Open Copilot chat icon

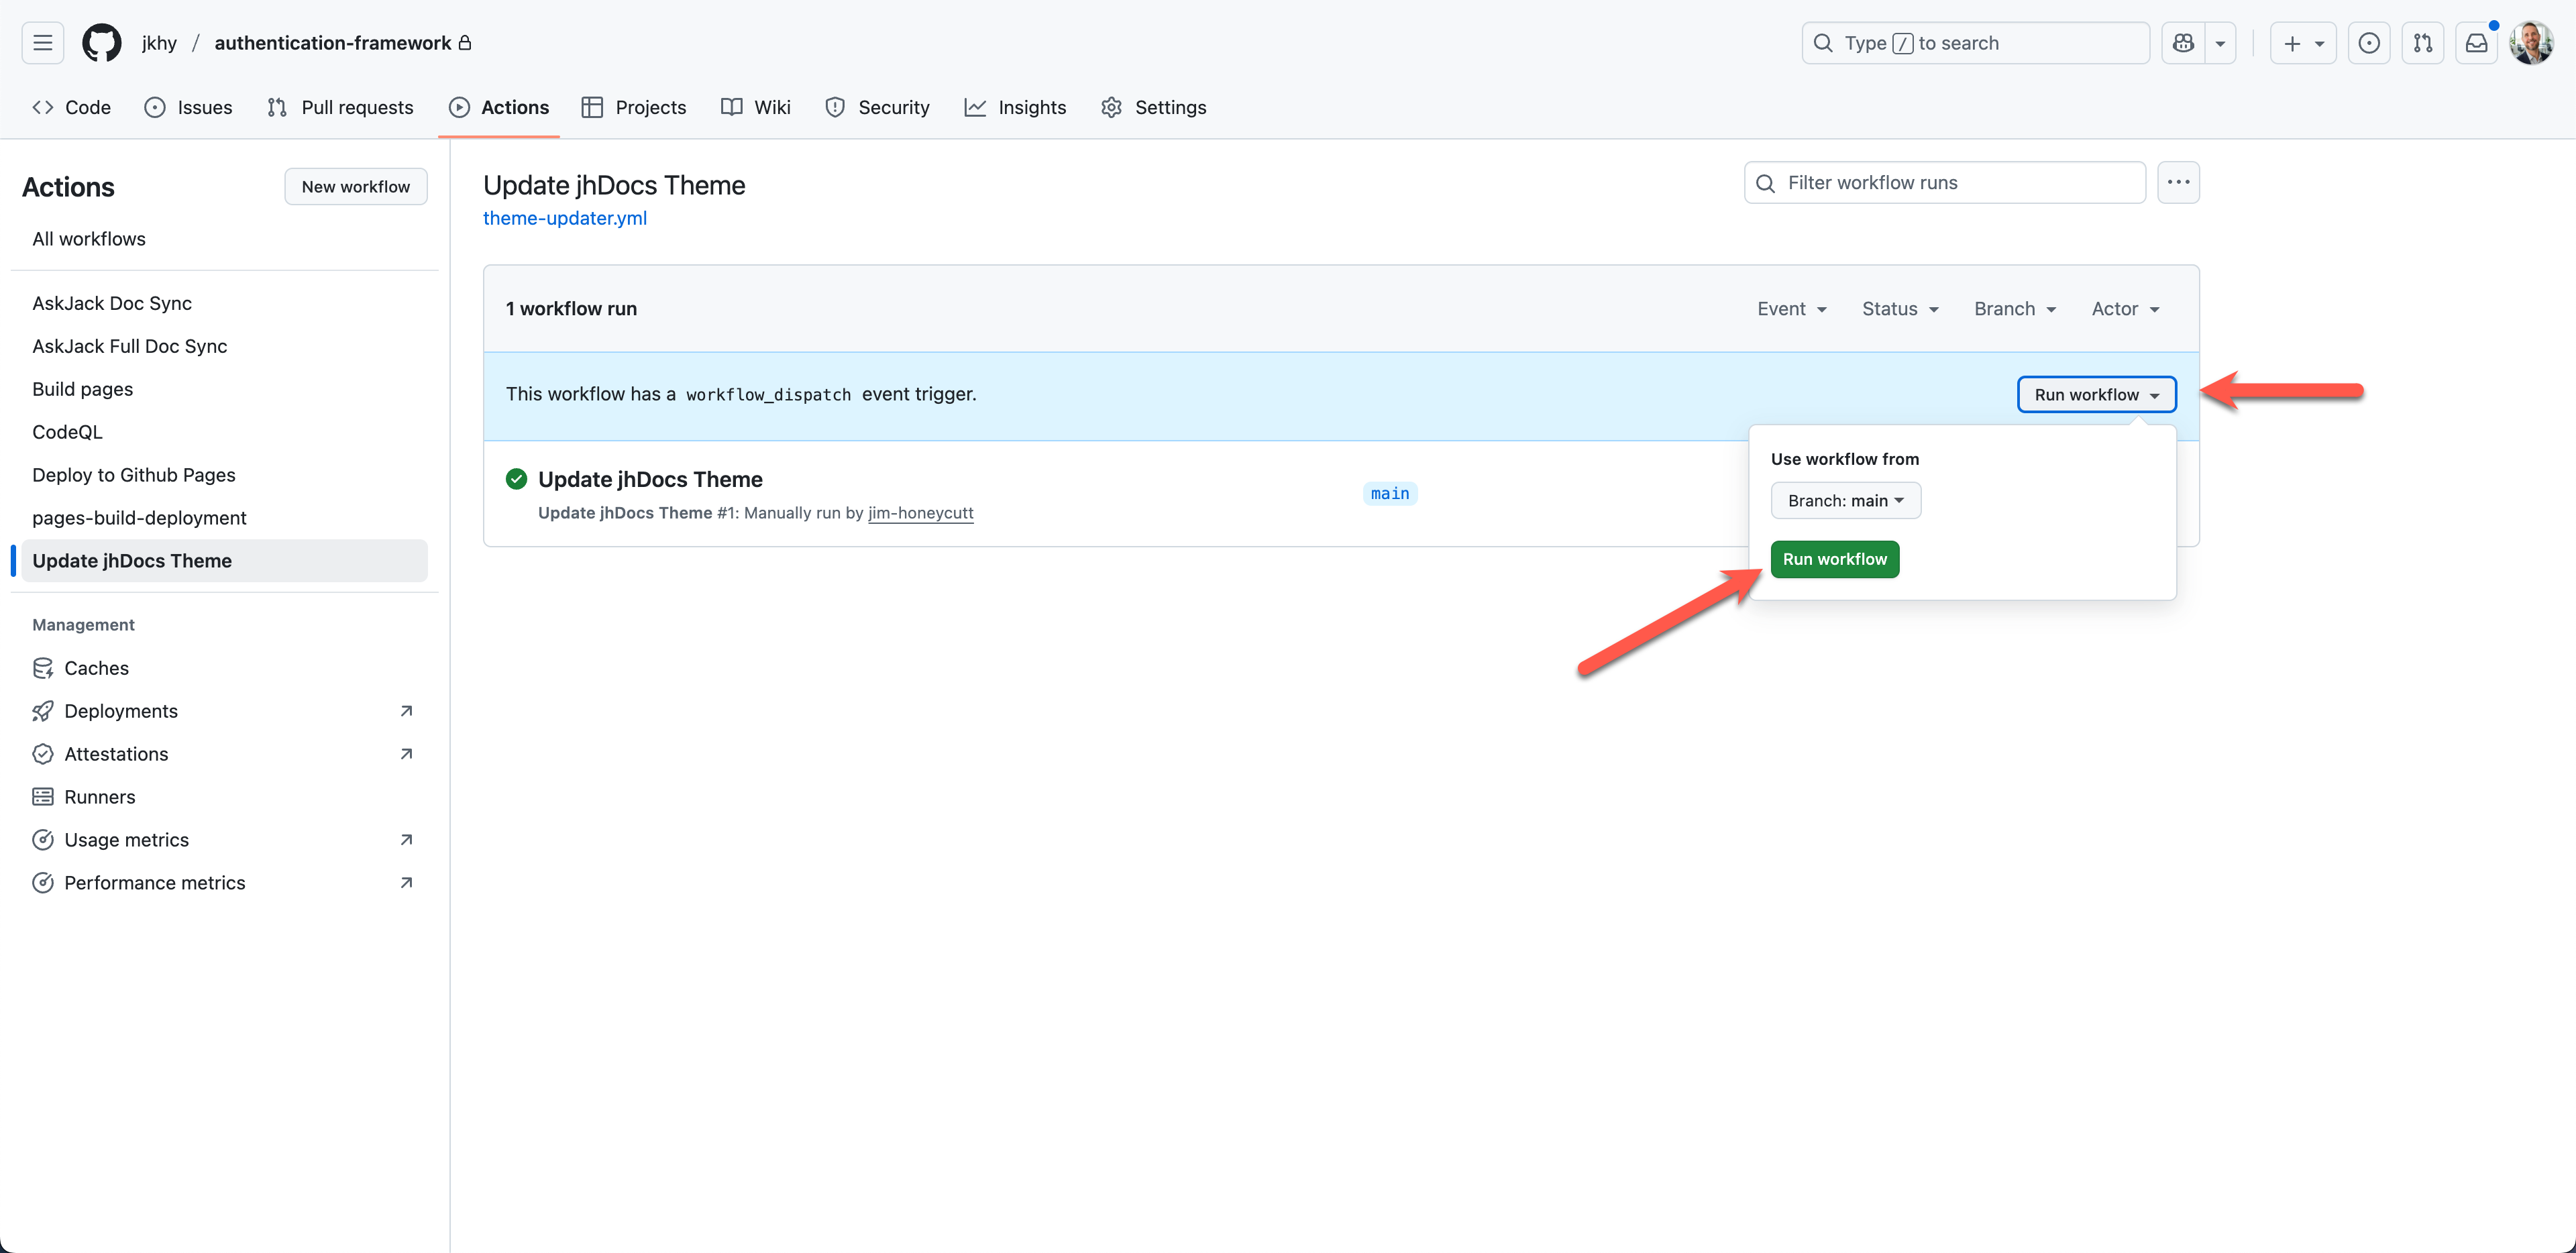(x=2183, y=43)
